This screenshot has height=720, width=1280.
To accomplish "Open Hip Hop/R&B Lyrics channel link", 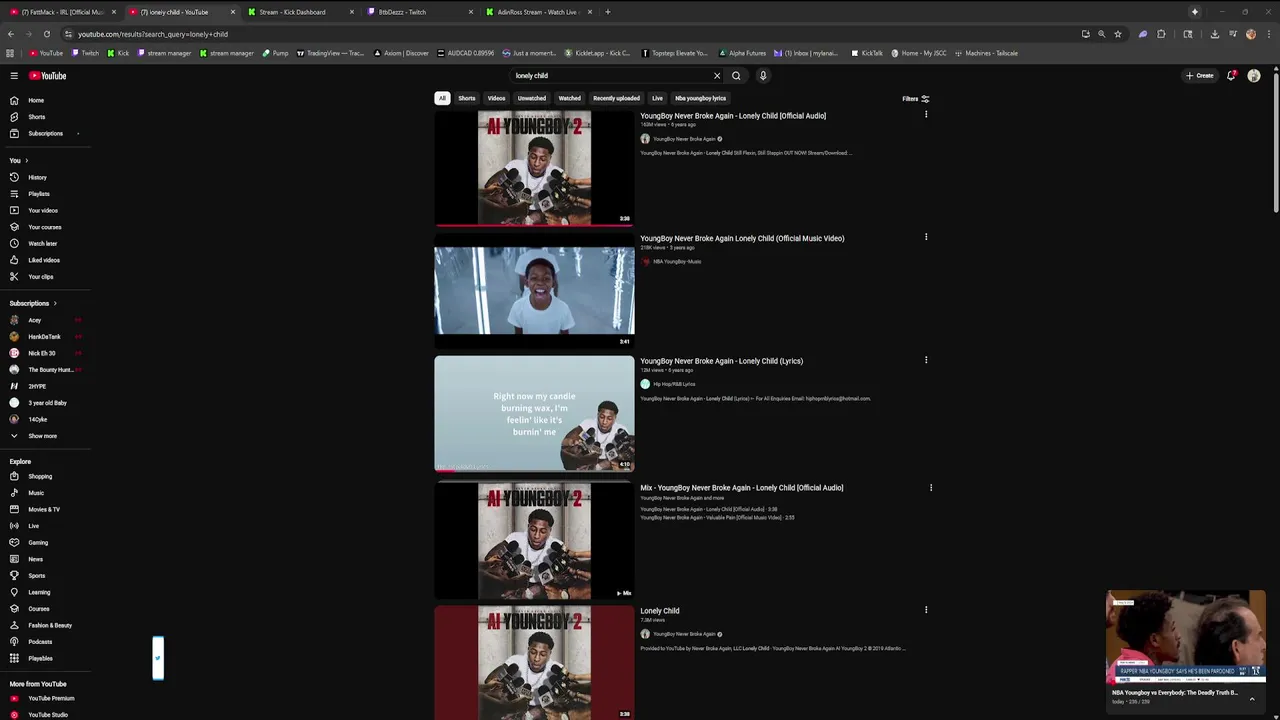I will point(674,384).
